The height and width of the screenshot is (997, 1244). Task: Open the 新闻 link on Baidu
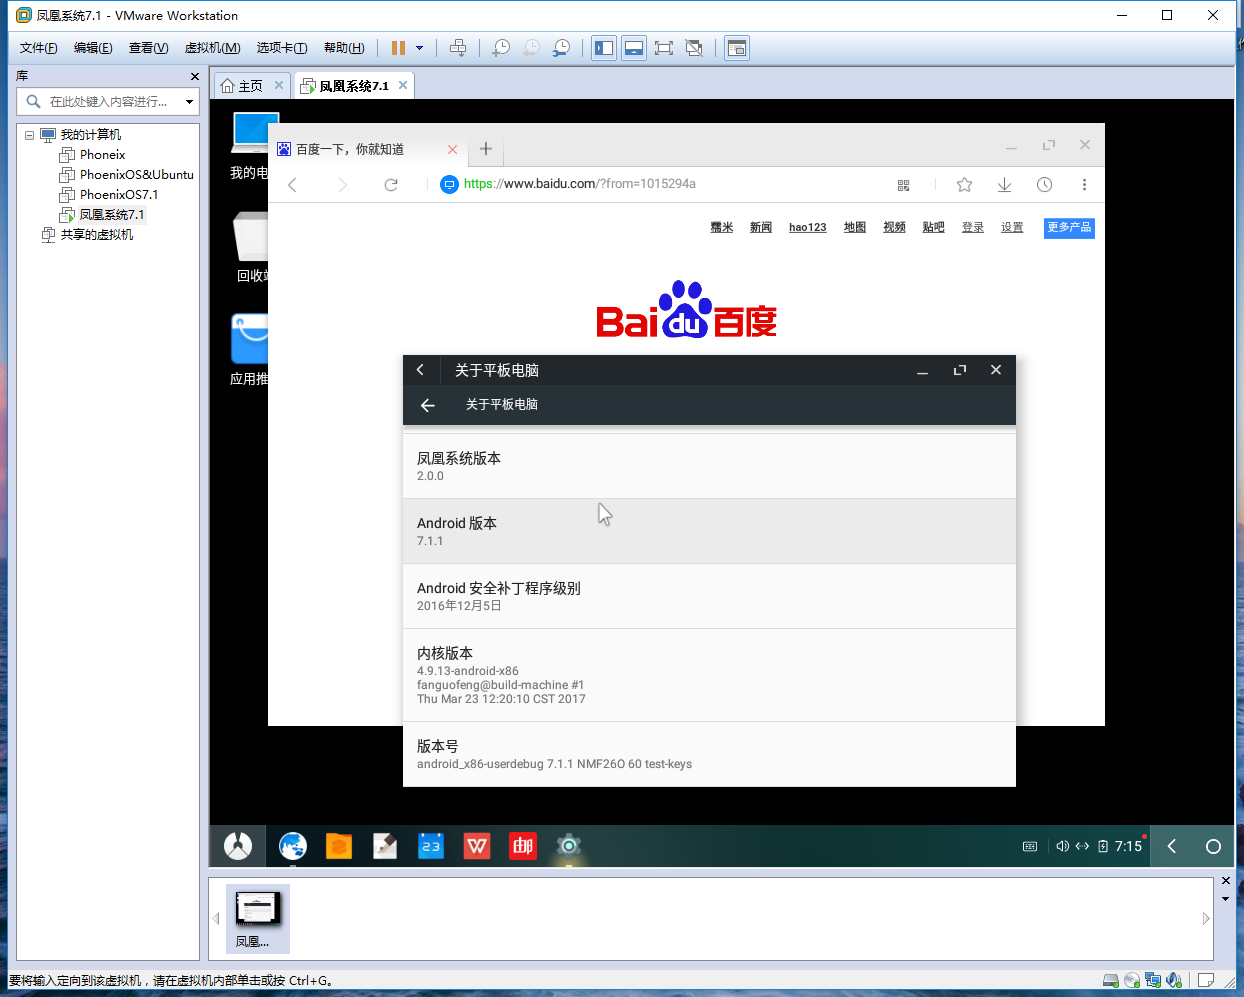(x=761, y=228)
